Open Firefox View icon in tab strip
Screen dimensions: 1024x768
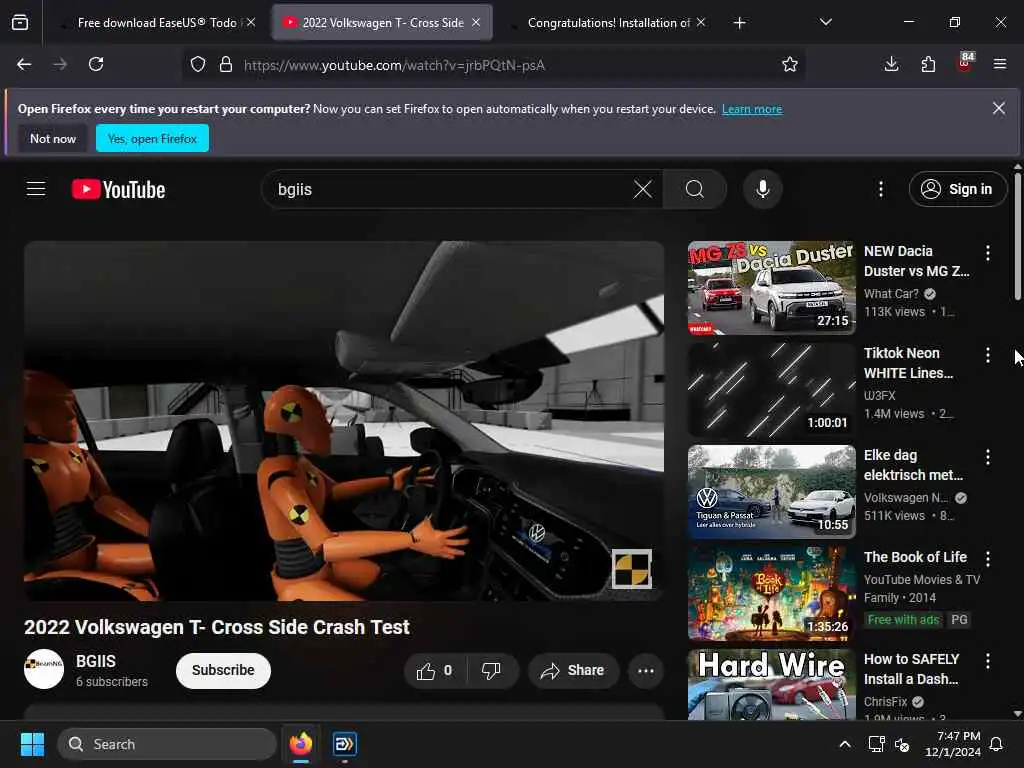click(20, 23)
